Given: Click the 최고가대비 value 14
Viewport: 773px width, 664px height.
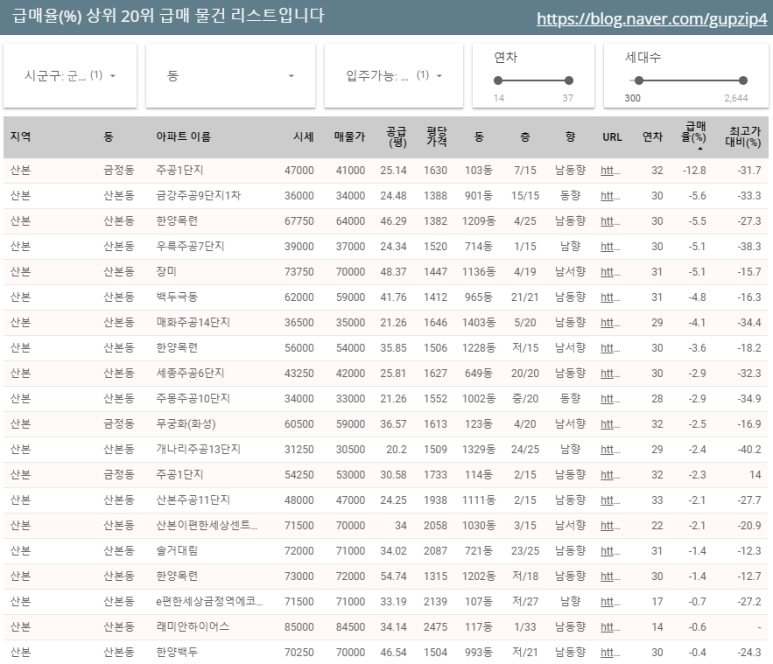Looking at the screenshot, I should coord(755,475).
